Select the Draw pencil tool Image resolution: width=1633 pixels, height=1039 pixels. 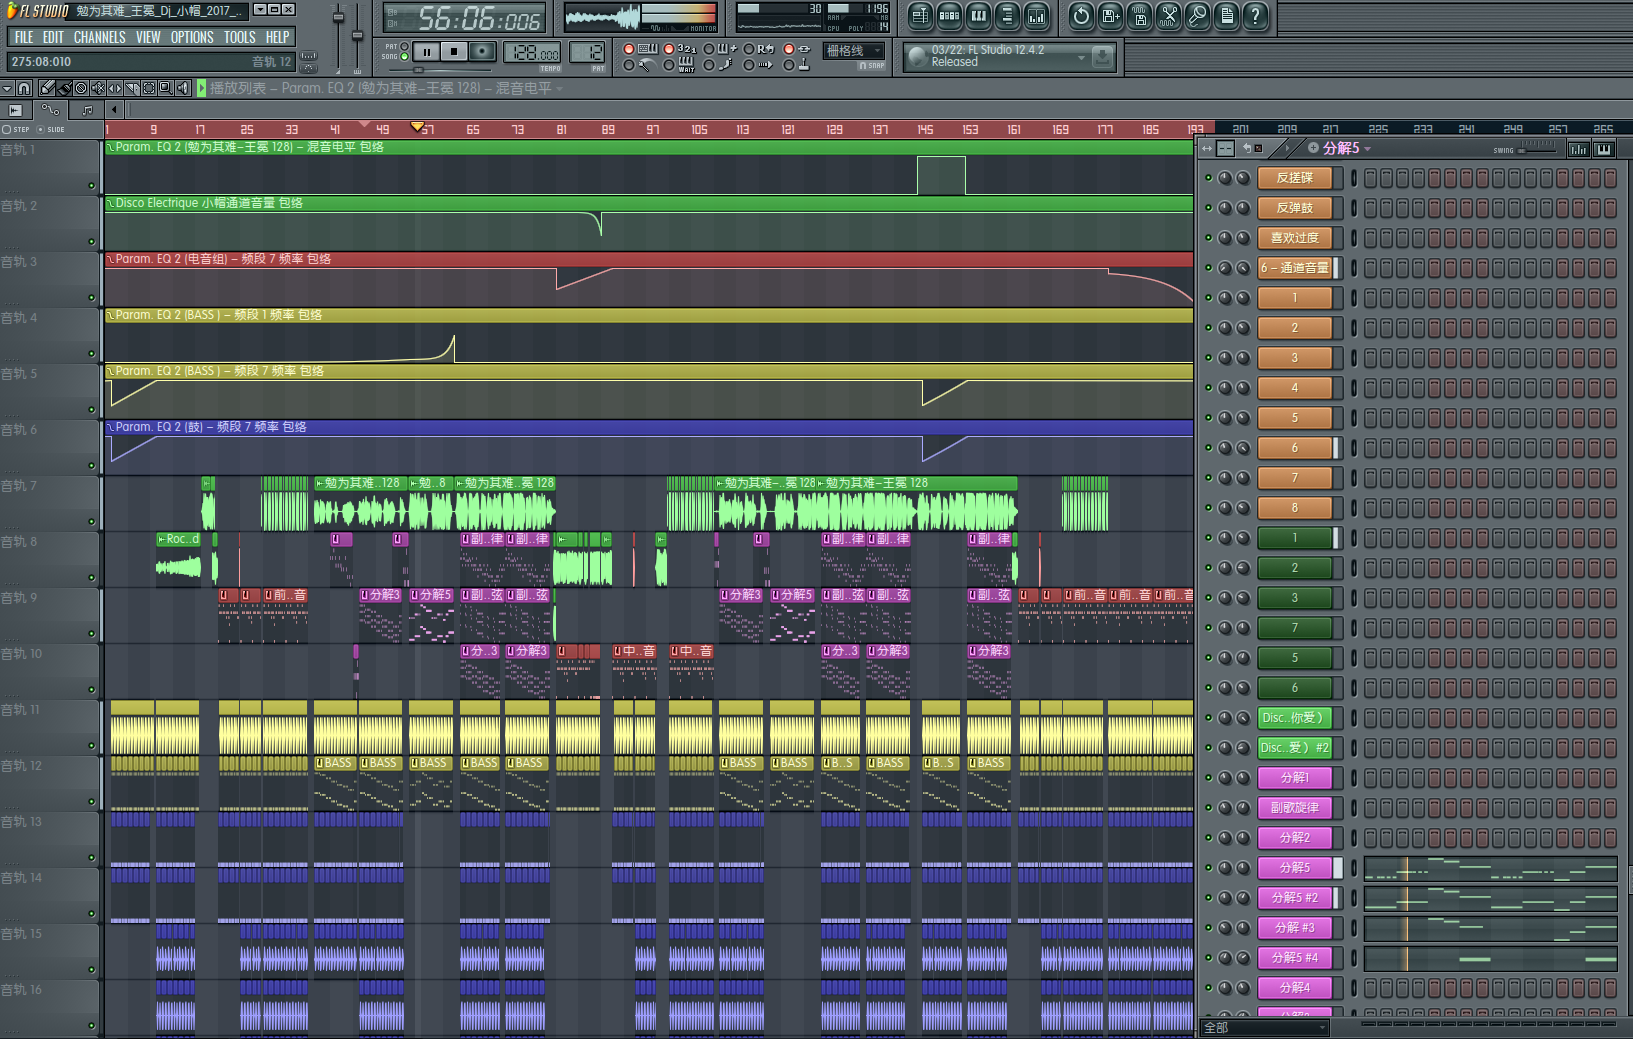[47, 88]
